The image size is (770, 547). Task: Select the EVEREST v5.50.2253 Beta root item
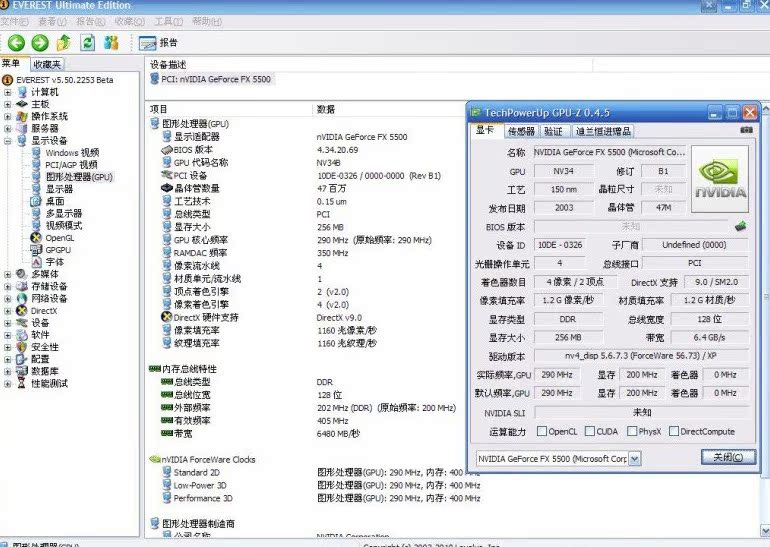coord(64,80)
